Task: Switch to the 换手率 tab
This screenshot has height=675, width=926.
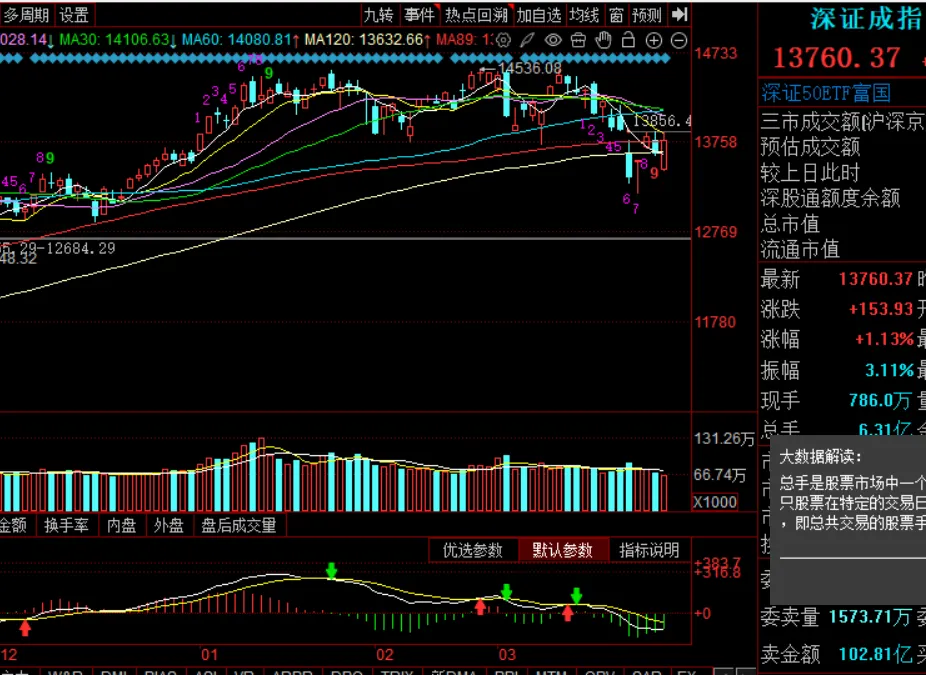Action: click(66, 525)
